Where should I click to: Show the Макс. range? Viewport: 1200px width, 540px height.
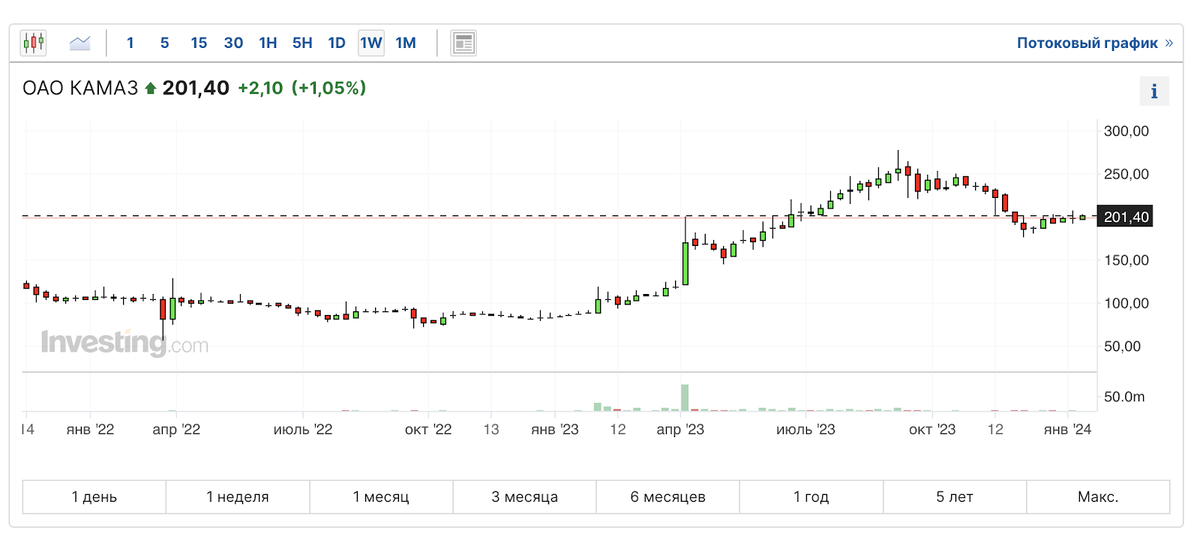(x=1098, y=496)
